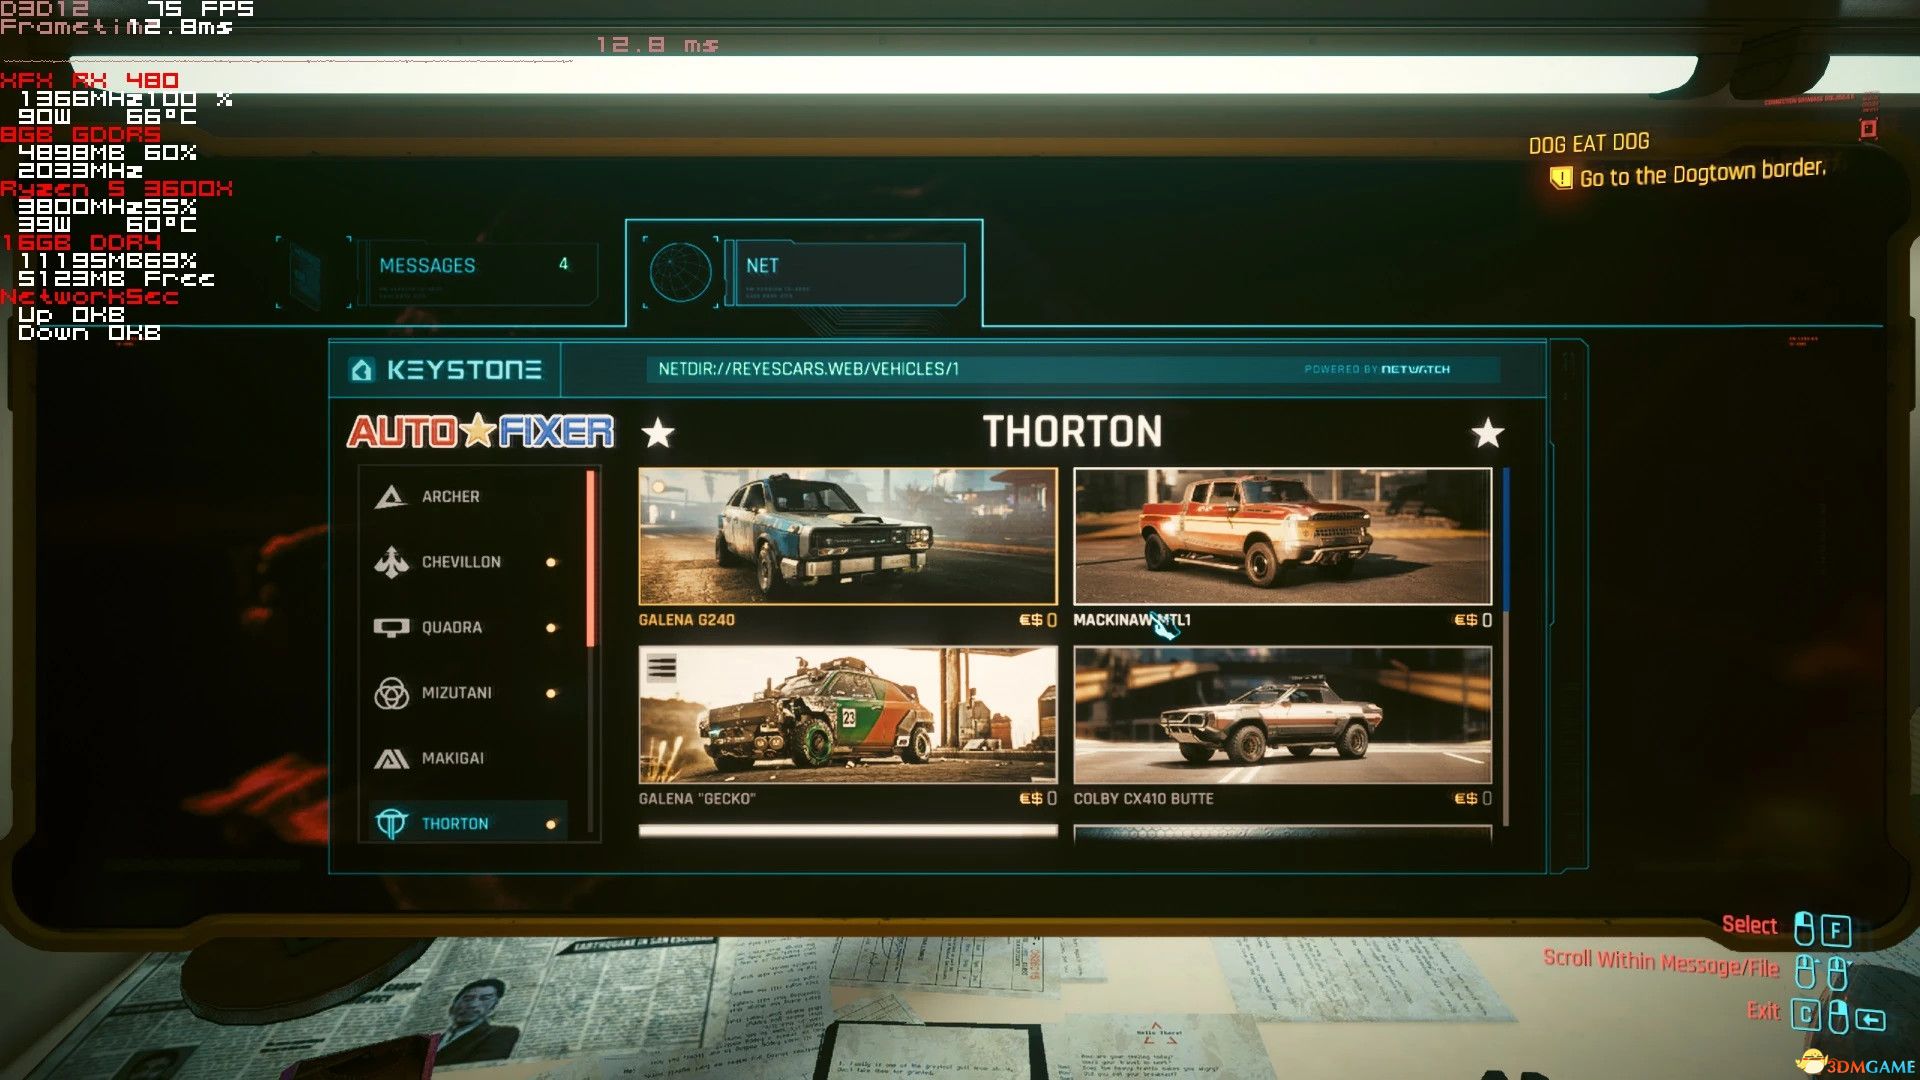Select the Galena G240 vehicle thumbnail
This screenshot has height=1080, width=1920.
point(847,536)
